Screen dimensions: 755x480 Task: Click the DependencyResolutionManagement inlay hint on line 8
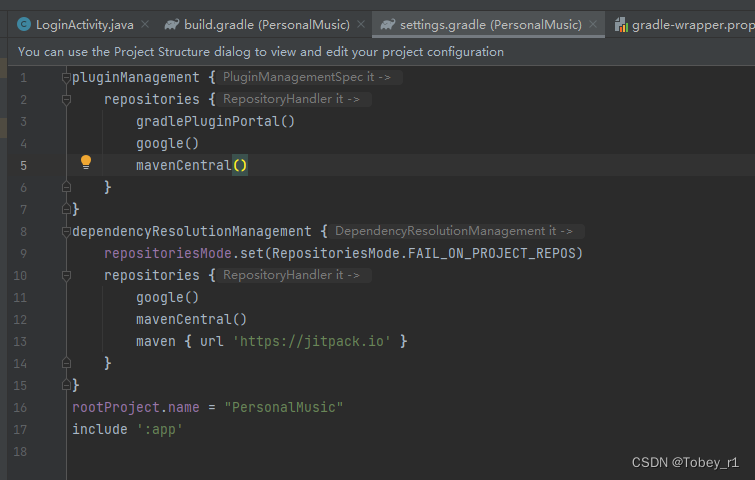tap(456, 231)
